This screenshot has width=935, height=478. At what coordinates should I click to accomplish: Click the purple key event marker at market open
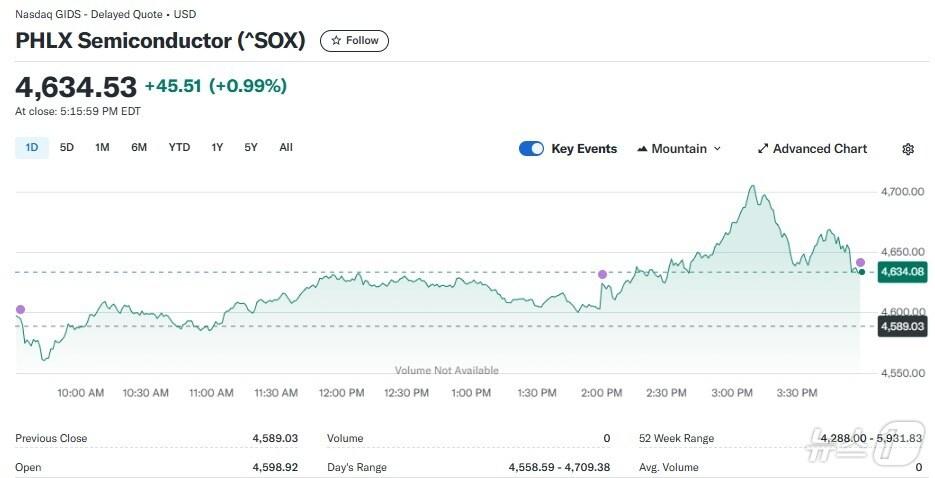[x=20, y=310]
